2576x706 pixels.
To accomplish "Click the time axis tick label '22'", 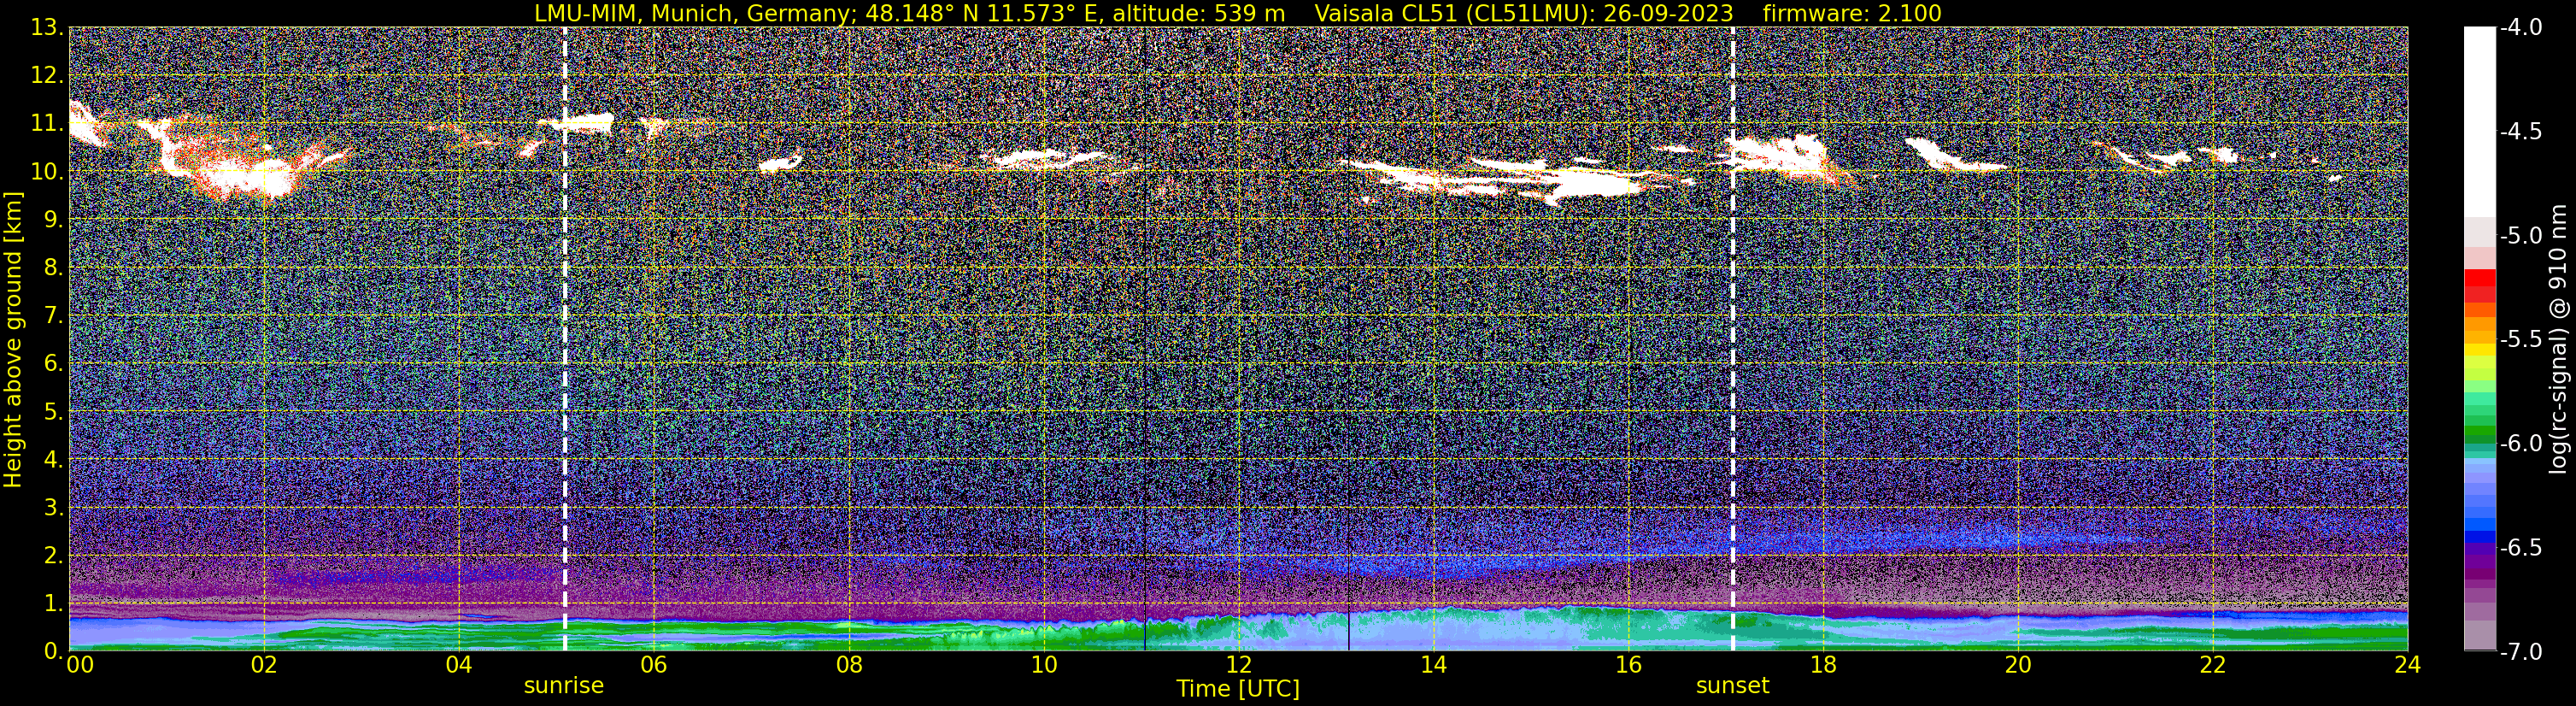I will pos(2213,665).
